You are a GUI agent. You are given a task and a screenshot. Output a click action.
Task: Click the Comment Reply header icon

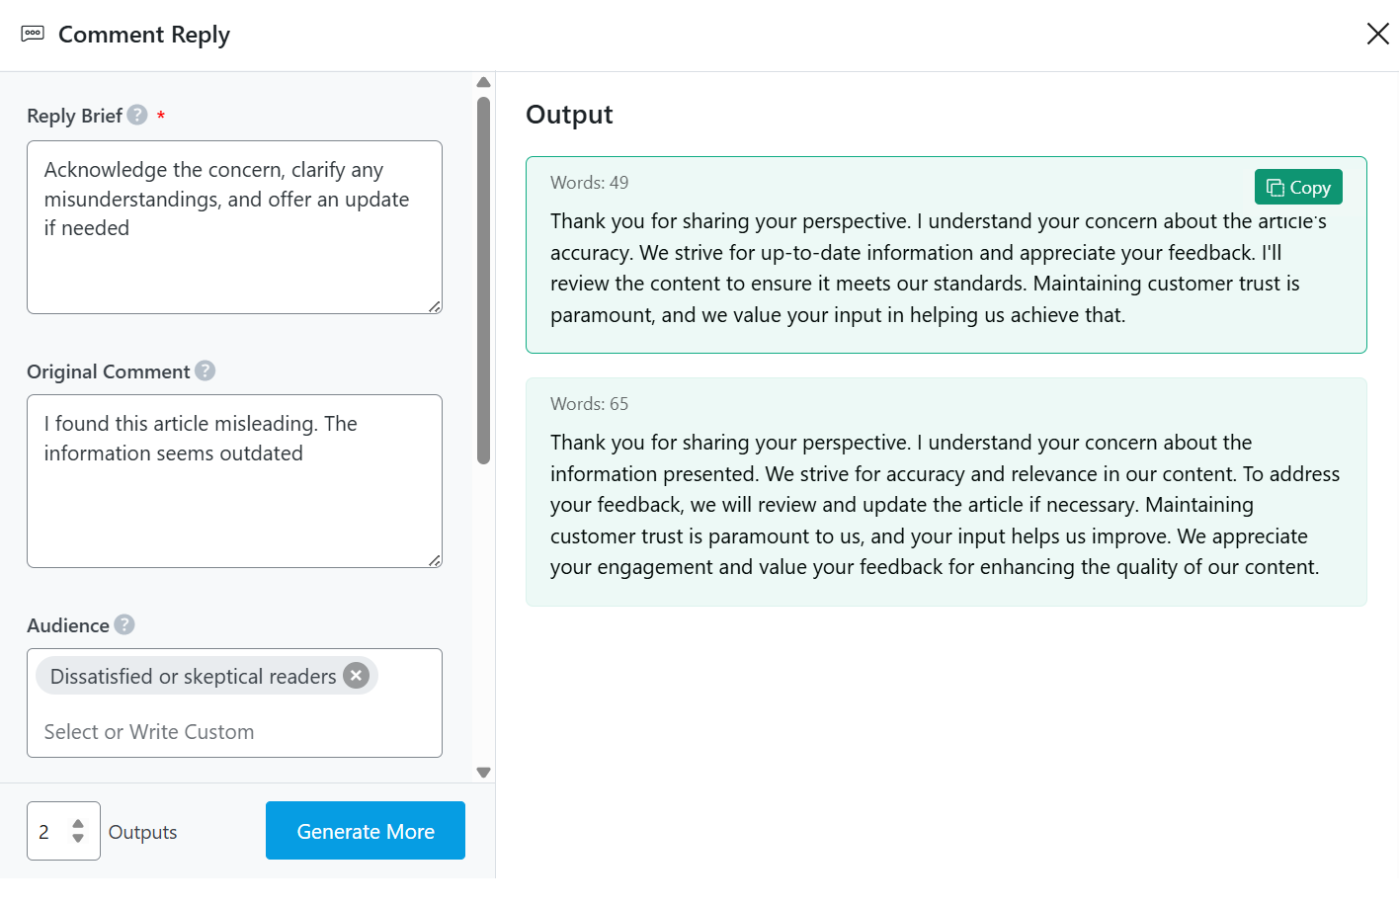(x=33, y=34)
